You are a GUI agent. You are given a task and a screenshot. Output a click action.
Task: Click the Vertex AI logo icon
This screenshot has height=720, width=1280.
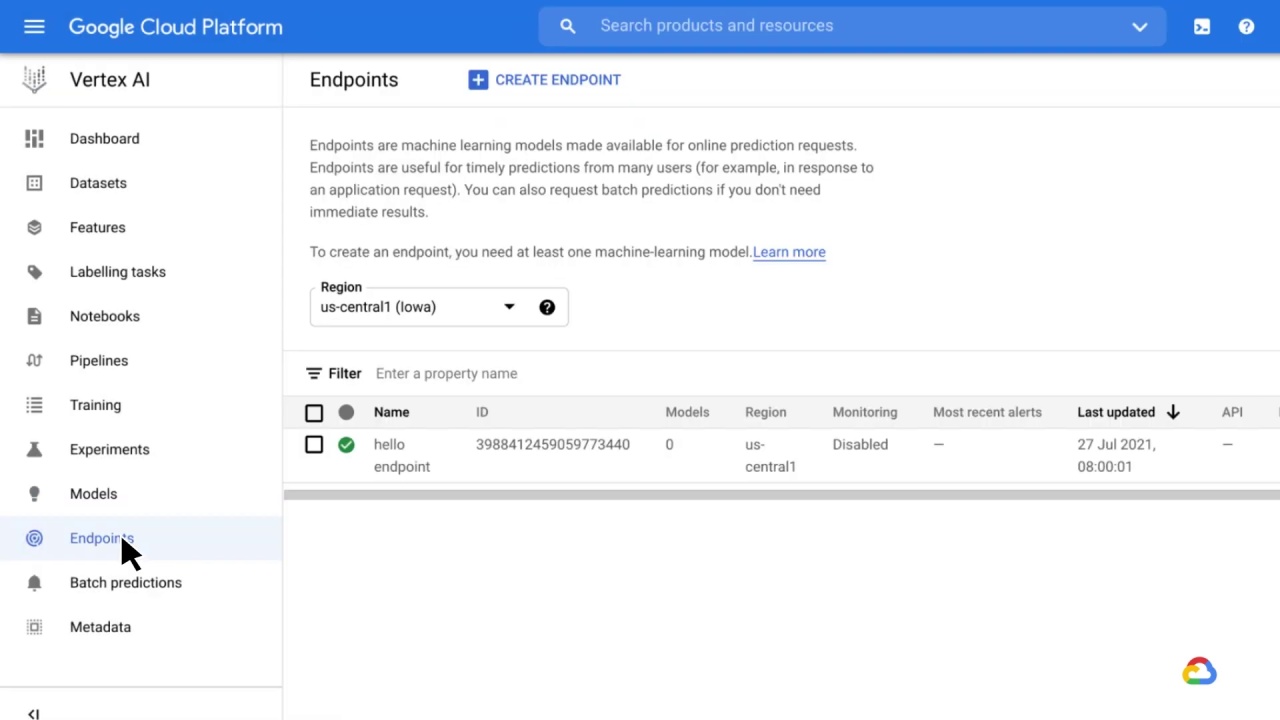pyautogui.click(x=34, y=80)
